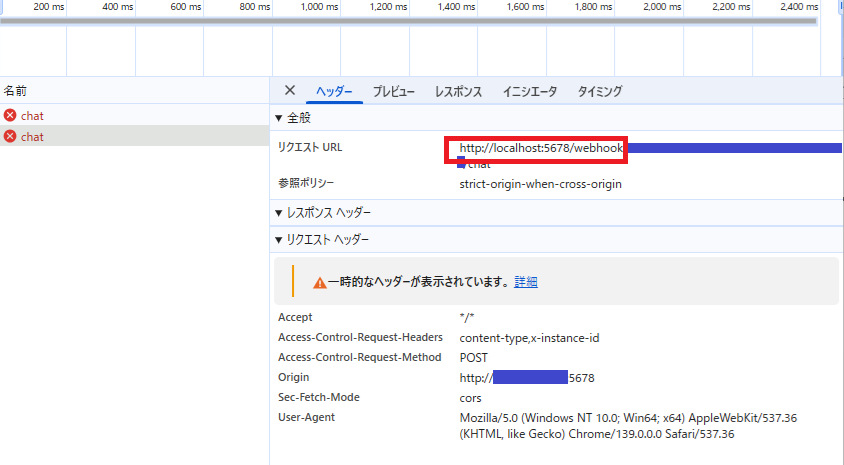The width and height of the screenshot is (844, 465).
Task: Click the strict-origin-when-cross-origin policy value
Action: tap(540, 184)
